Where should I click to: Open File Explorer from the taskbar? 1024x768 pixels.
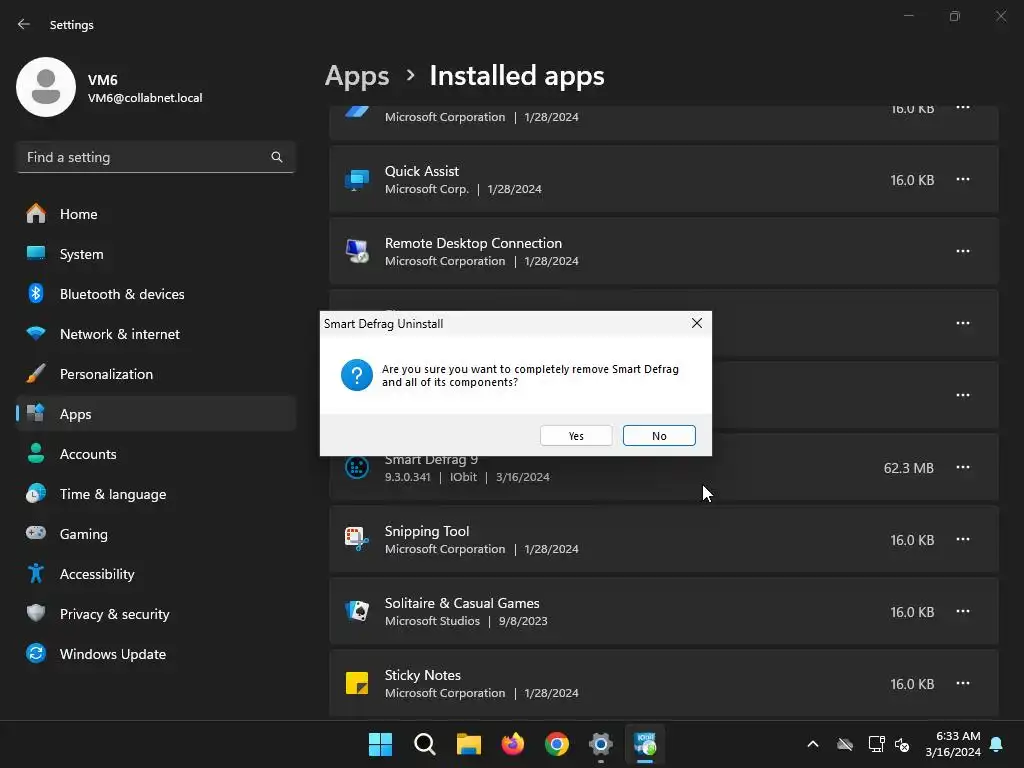click(x=468, y=744)
